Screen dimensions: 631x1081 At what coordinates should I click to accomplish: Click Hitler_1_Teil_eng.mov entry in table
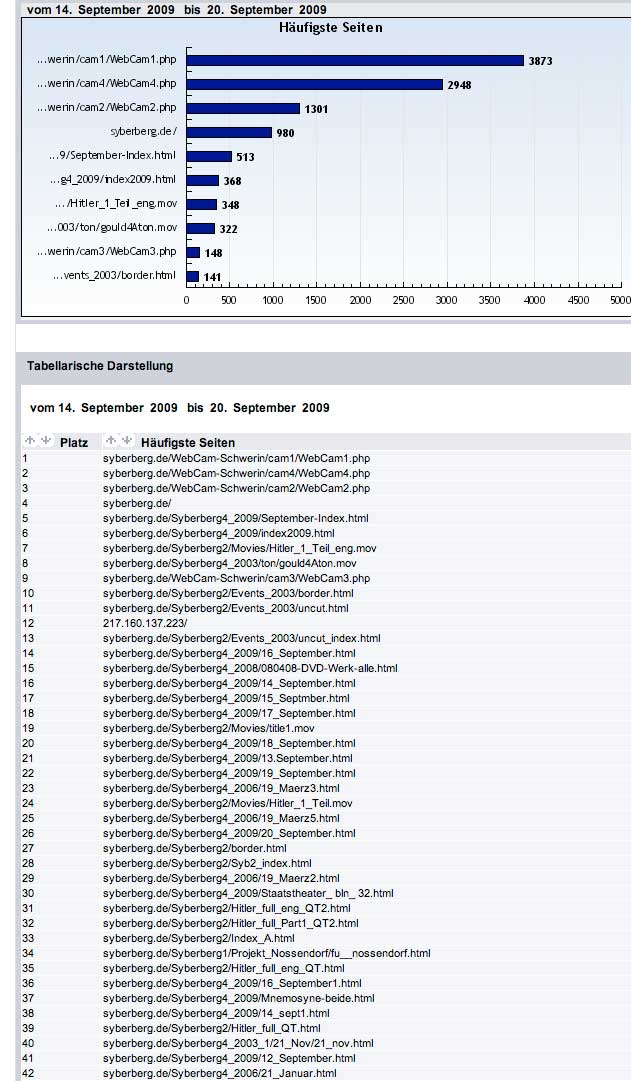pyautogui.click(x=239, y=548)
